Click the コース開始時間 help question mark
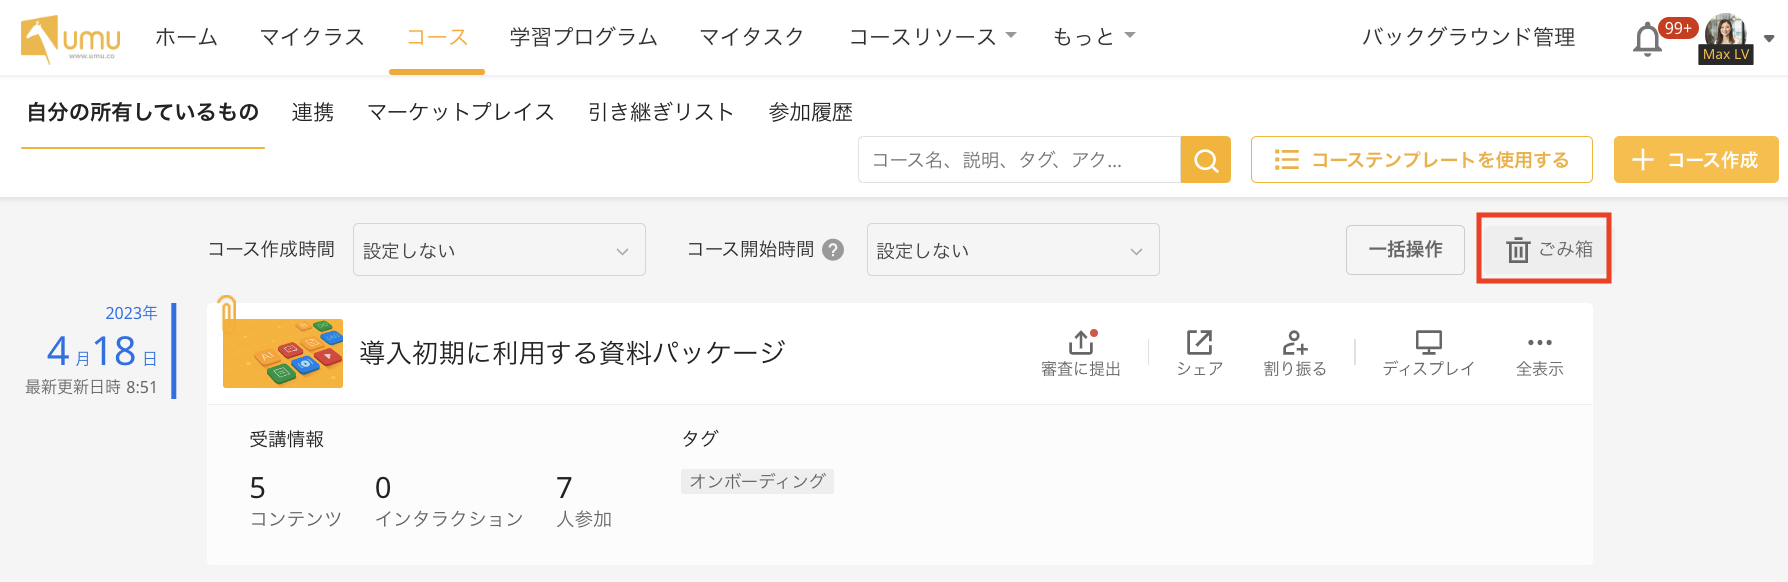The height and width of the screenshot is (582, 1788). [833, 250]
